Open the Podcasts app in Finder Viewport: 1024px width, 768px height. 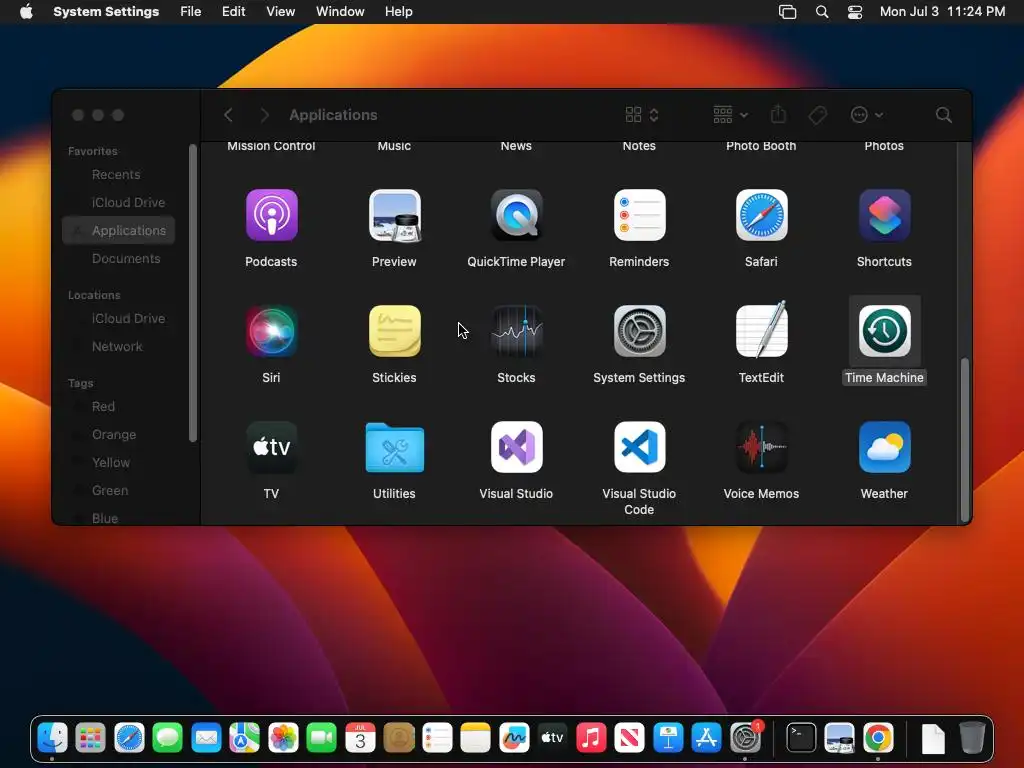271,216
